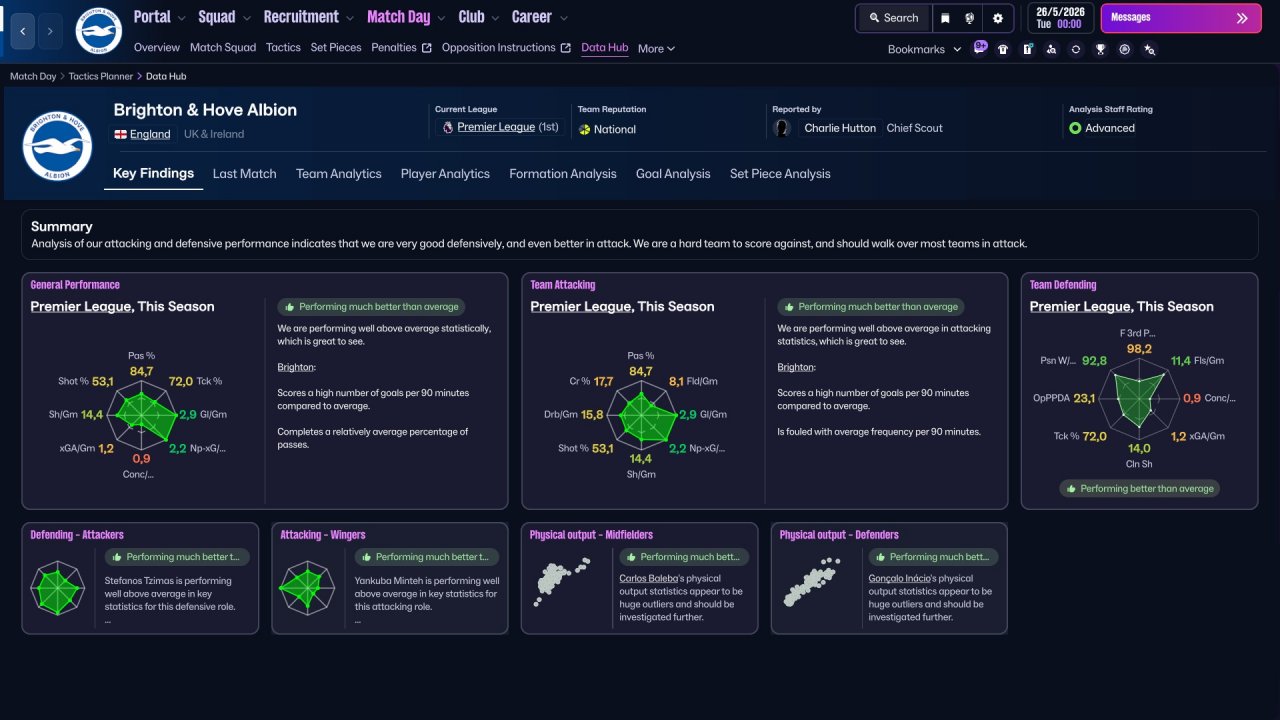Image resolution: width=1280 pixels, height=720 pixels.
Task: Click the tactics board icon in the bookmarks bar
Action: point(1027,49)
